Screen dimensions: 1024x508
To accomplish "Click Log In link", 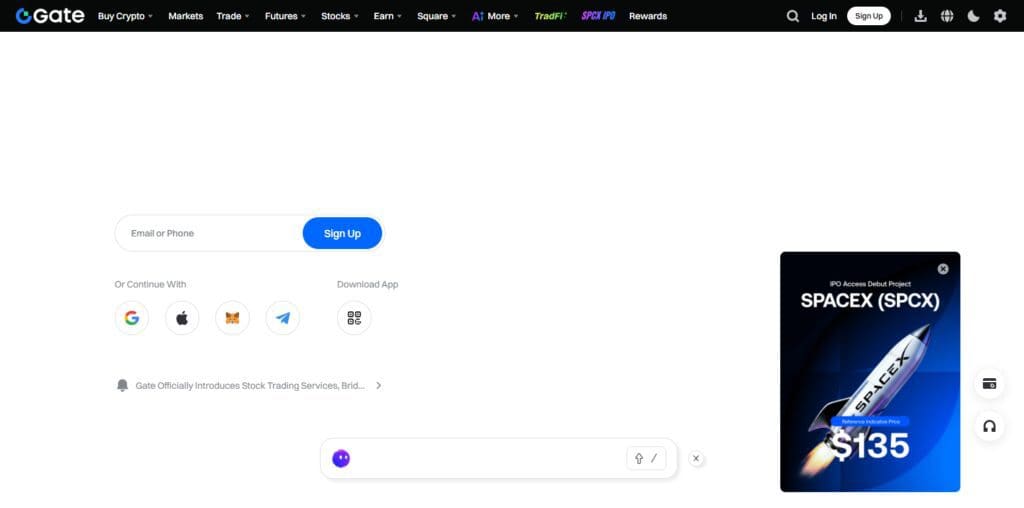I will (824, 16).
